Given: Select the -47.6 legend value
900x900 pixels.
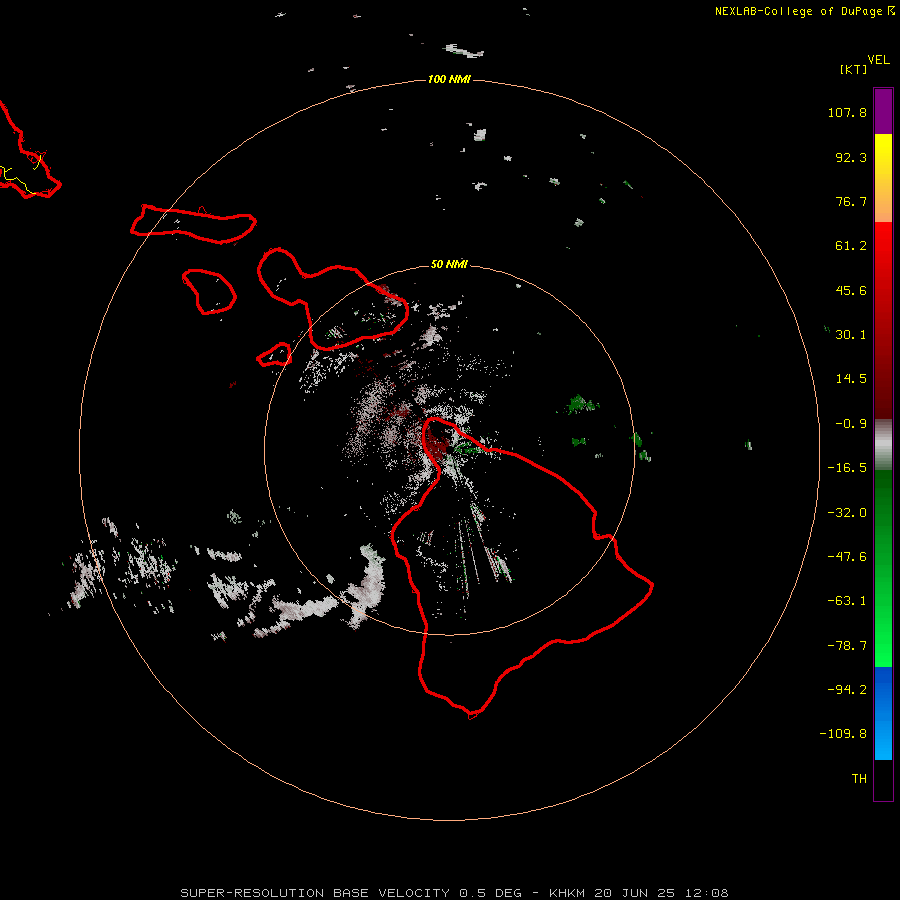Looking at the screenshot, I should [847, 557].
